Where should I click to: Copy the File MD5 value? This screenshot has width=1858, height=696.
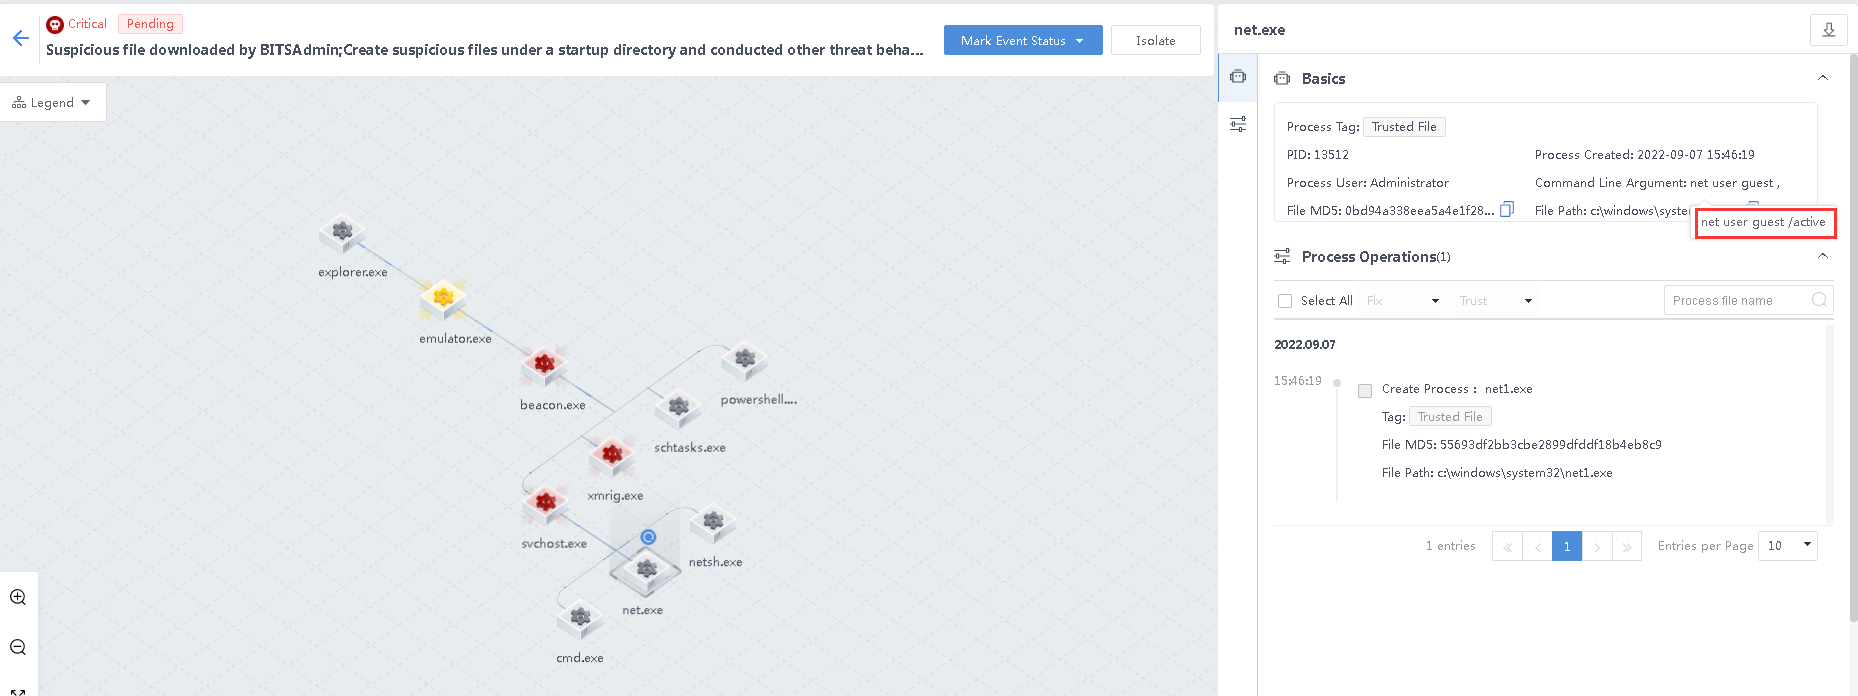pos(1507,209)
